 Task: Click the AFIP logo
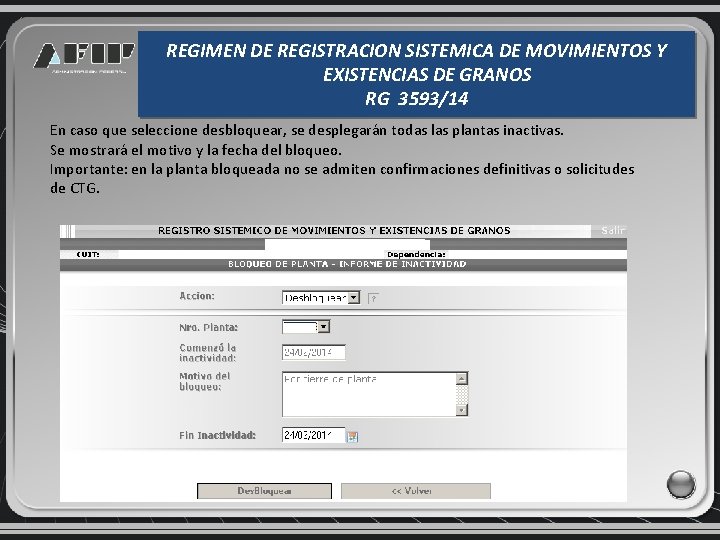[x=84, y=56]
